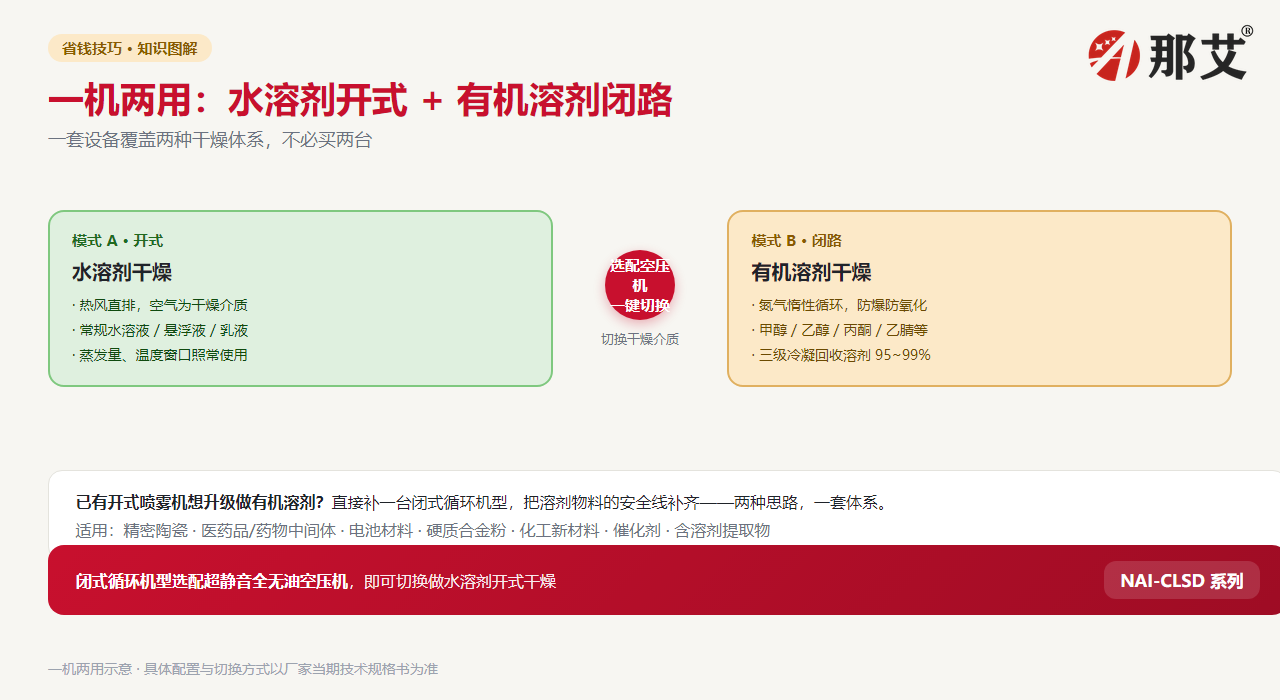Click the red circle 选配空压机 一键切换 badge
The height and width of the screenshot is (700, 1280).
click(x=640, y=285)
